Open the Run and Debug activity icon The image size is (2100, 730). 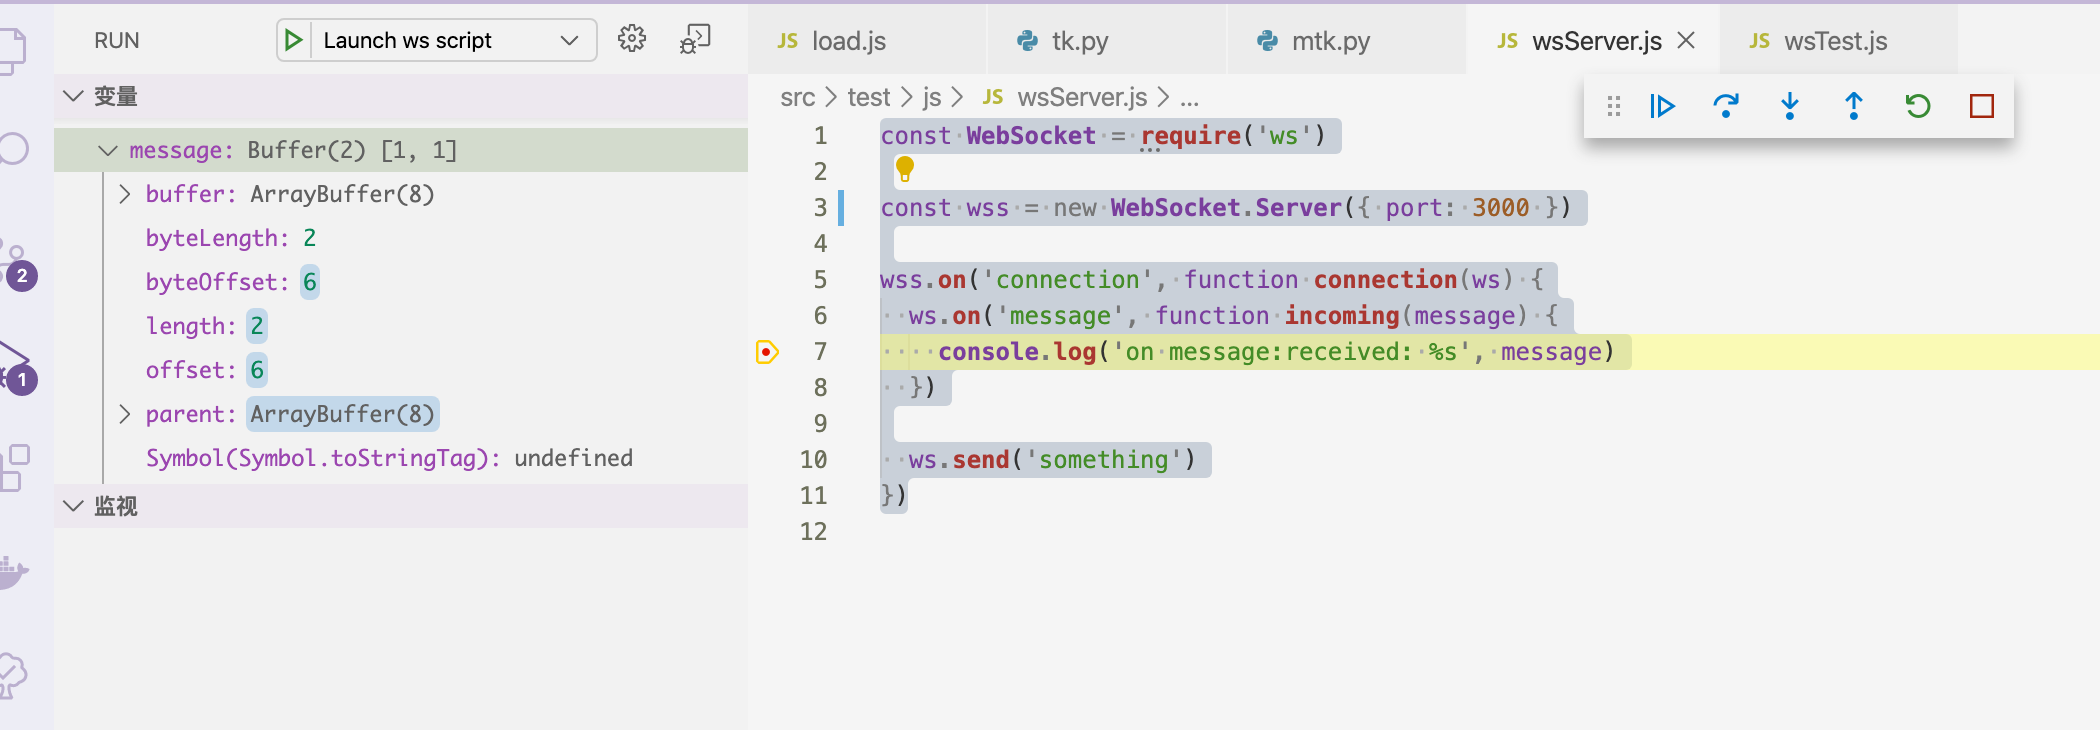[x=16, y=368]
